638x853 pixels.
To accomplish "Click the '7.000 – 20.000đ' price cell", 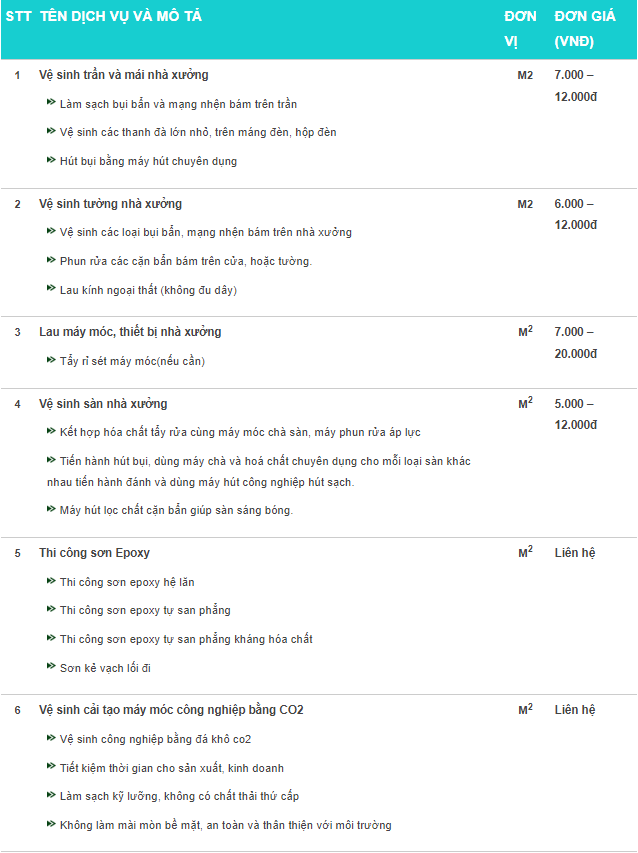I will pyautogui.click(x=575, y=342).
